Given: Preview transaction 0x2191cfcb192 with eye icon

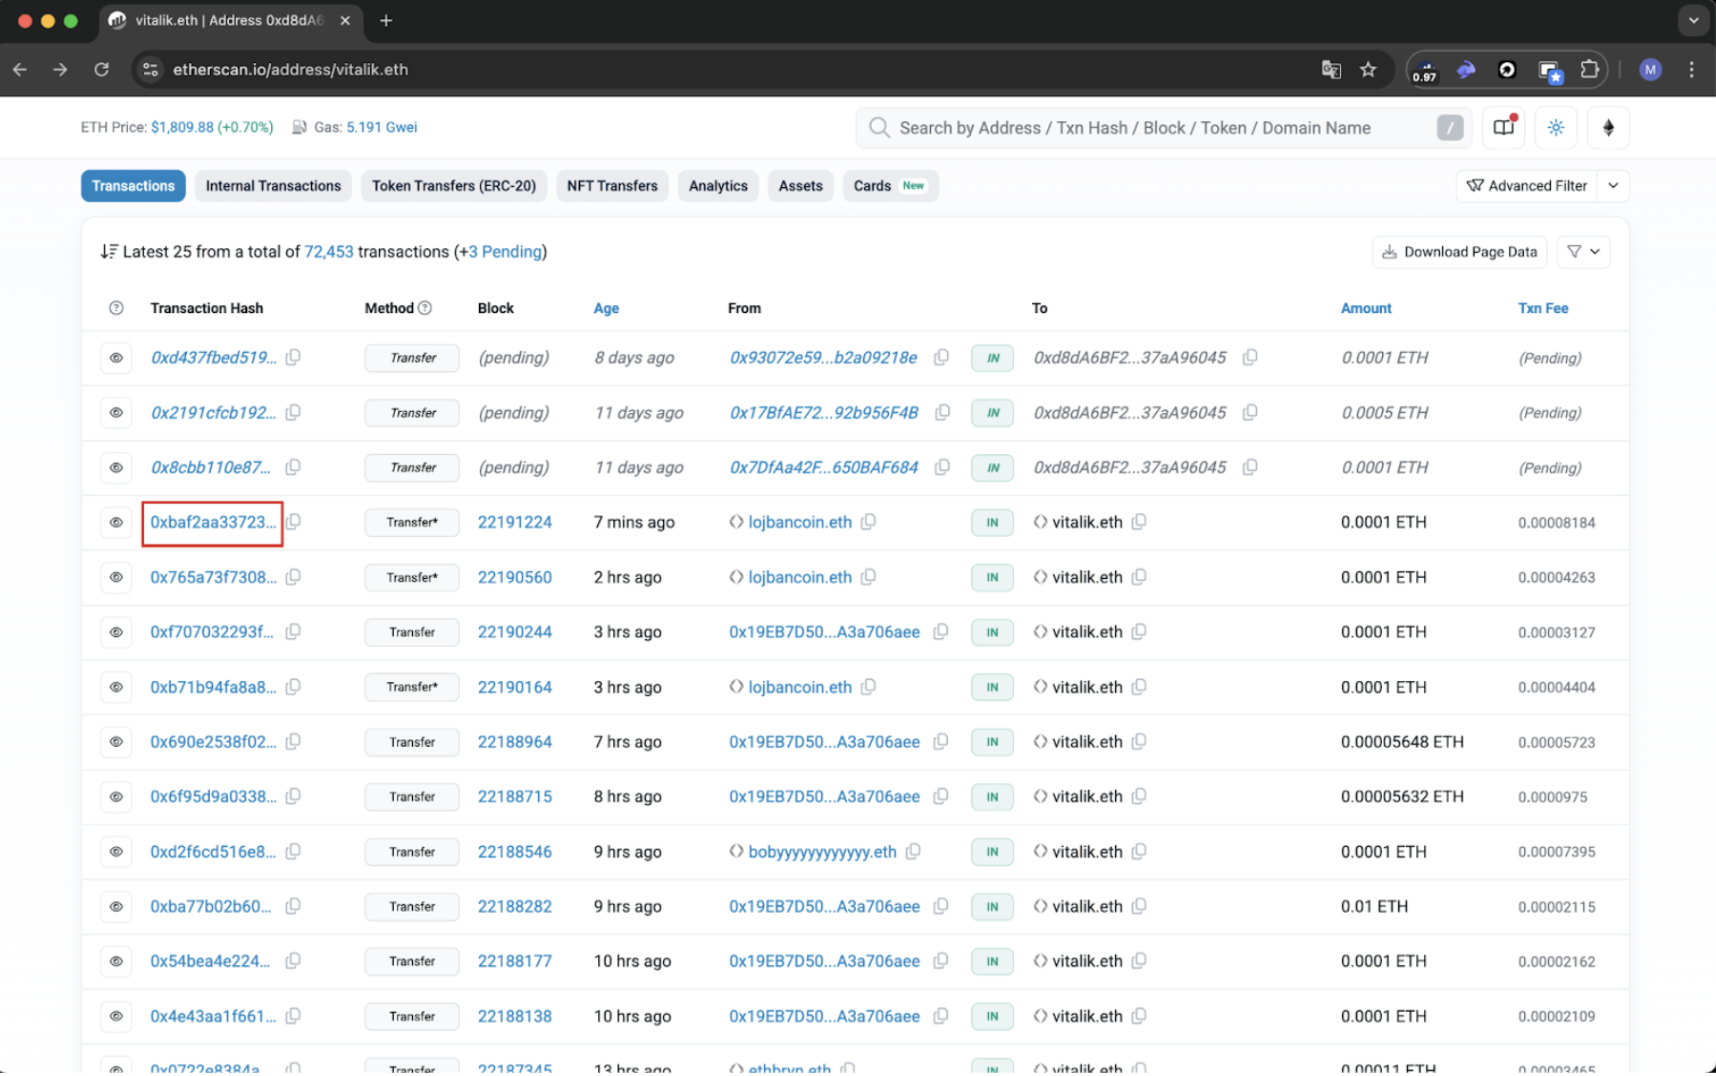Looking at the screenshot, I should tap(116, 413).
